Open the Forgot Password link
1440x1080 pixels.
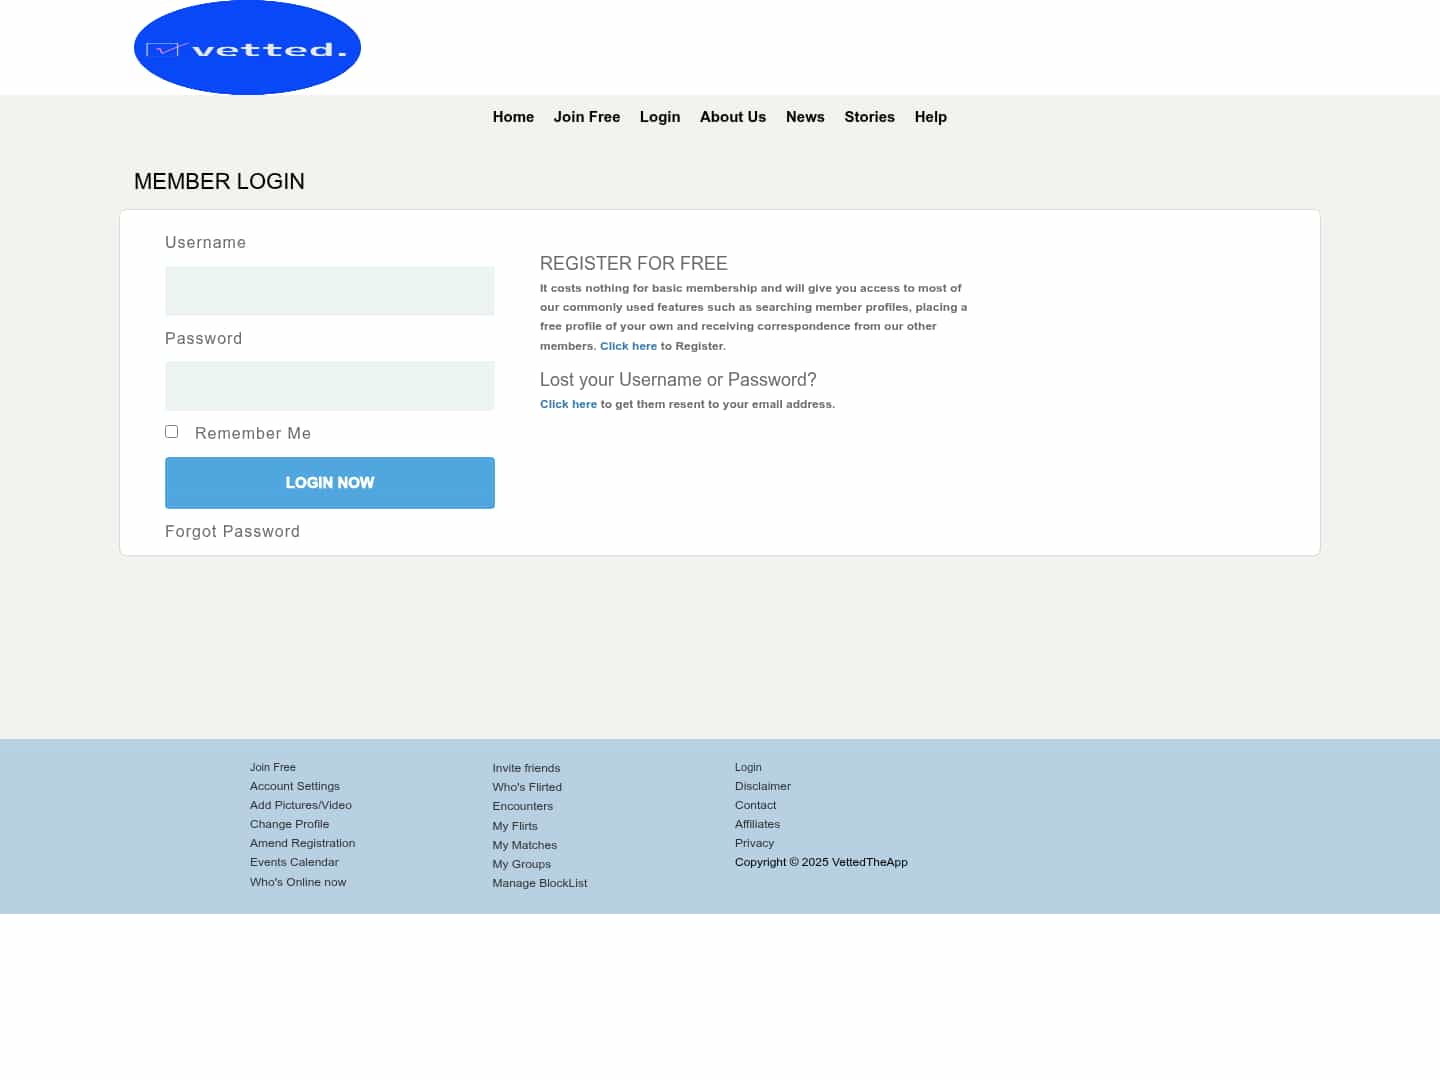(x=232, y=531)
